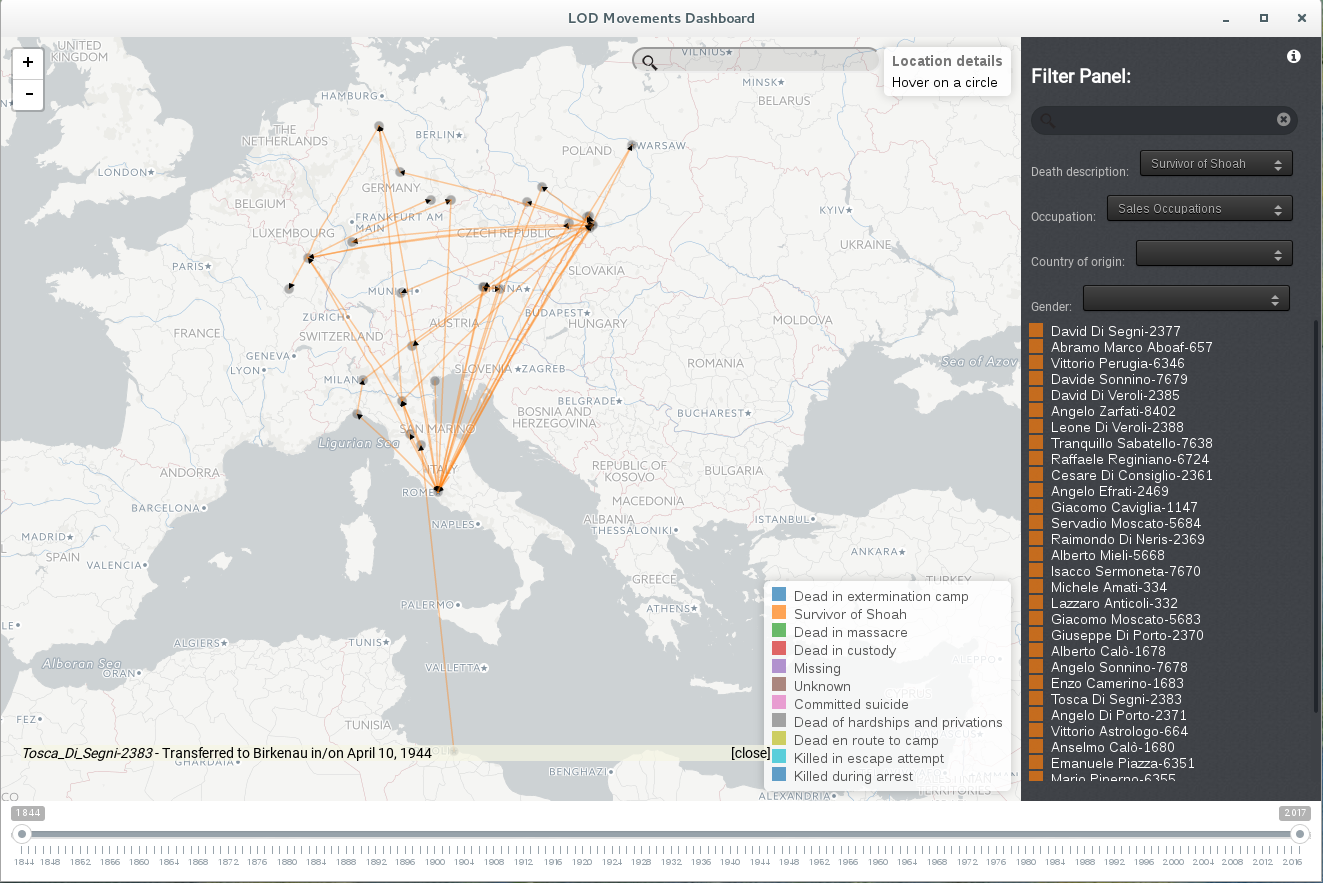This screenshot has width=1323, height=883.
Task: Open the info icon in filter panel
Action: click(x=1293, y=56)
